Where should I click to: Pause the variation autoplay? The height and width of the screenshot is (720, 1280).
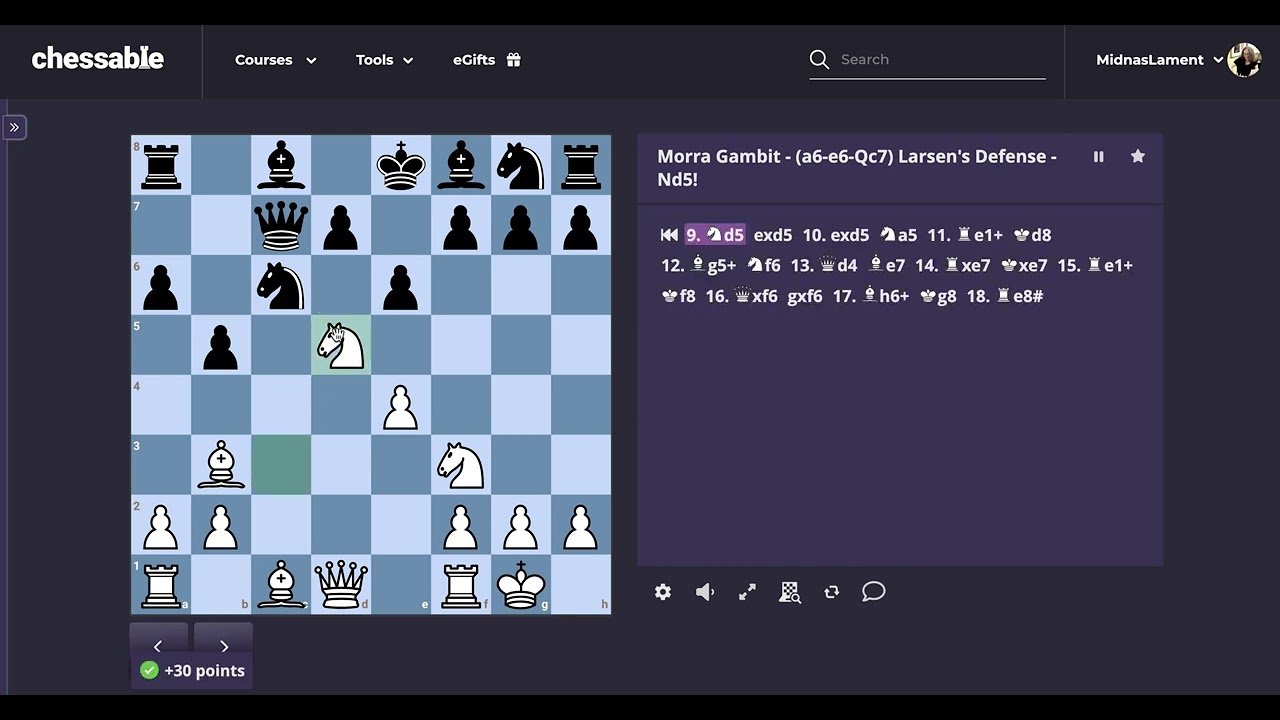[x=1098, y=157]
